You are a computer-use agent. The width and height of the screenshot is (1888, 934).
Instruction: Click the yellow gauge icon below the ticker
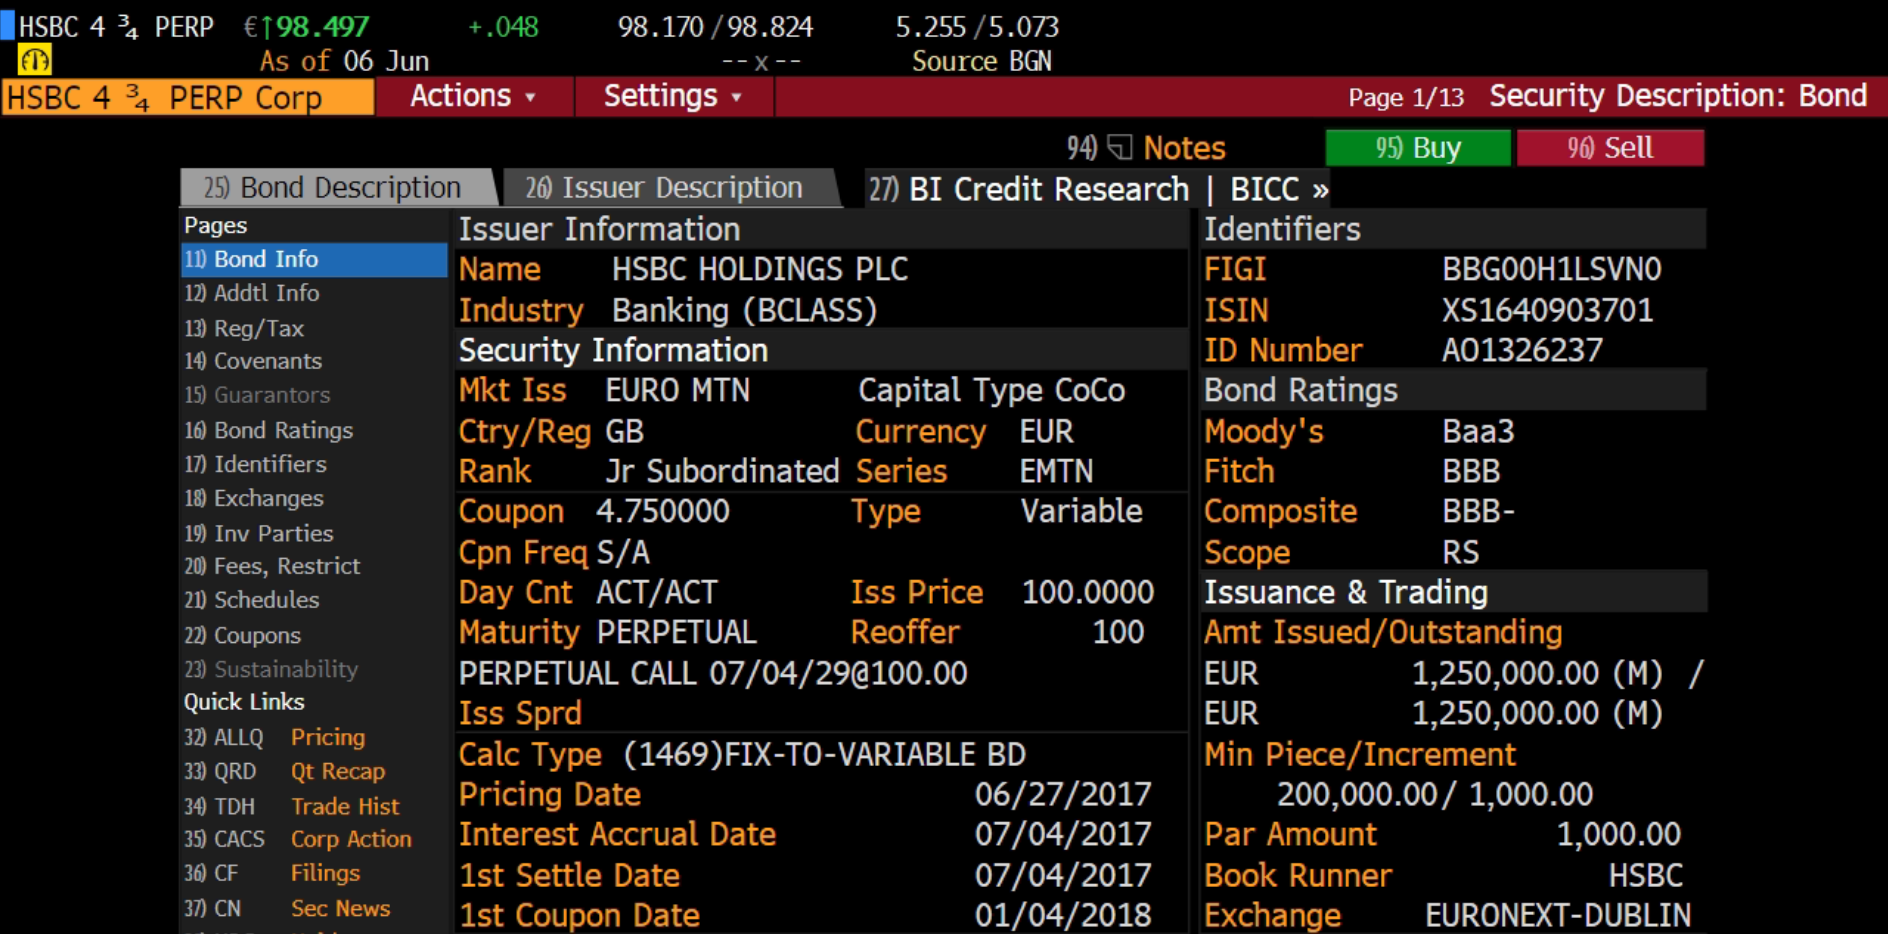click(35, 61)
